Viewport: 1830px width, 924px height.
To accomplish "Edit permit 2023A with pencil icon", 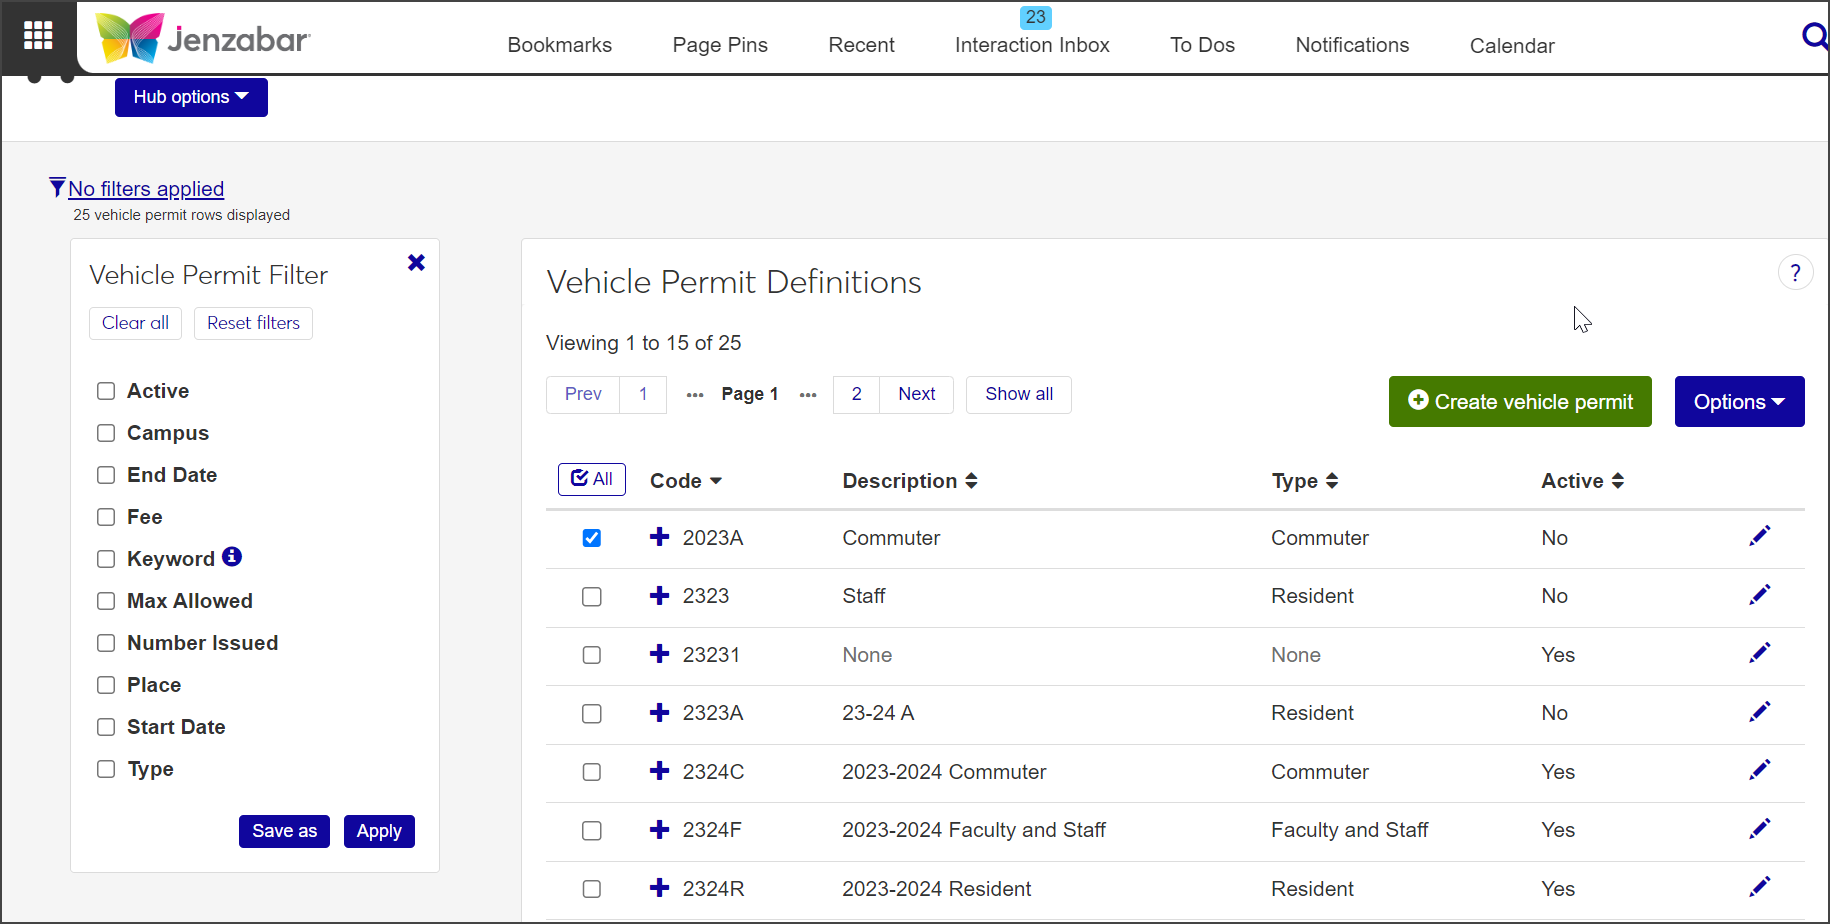I will [1759, 537].
